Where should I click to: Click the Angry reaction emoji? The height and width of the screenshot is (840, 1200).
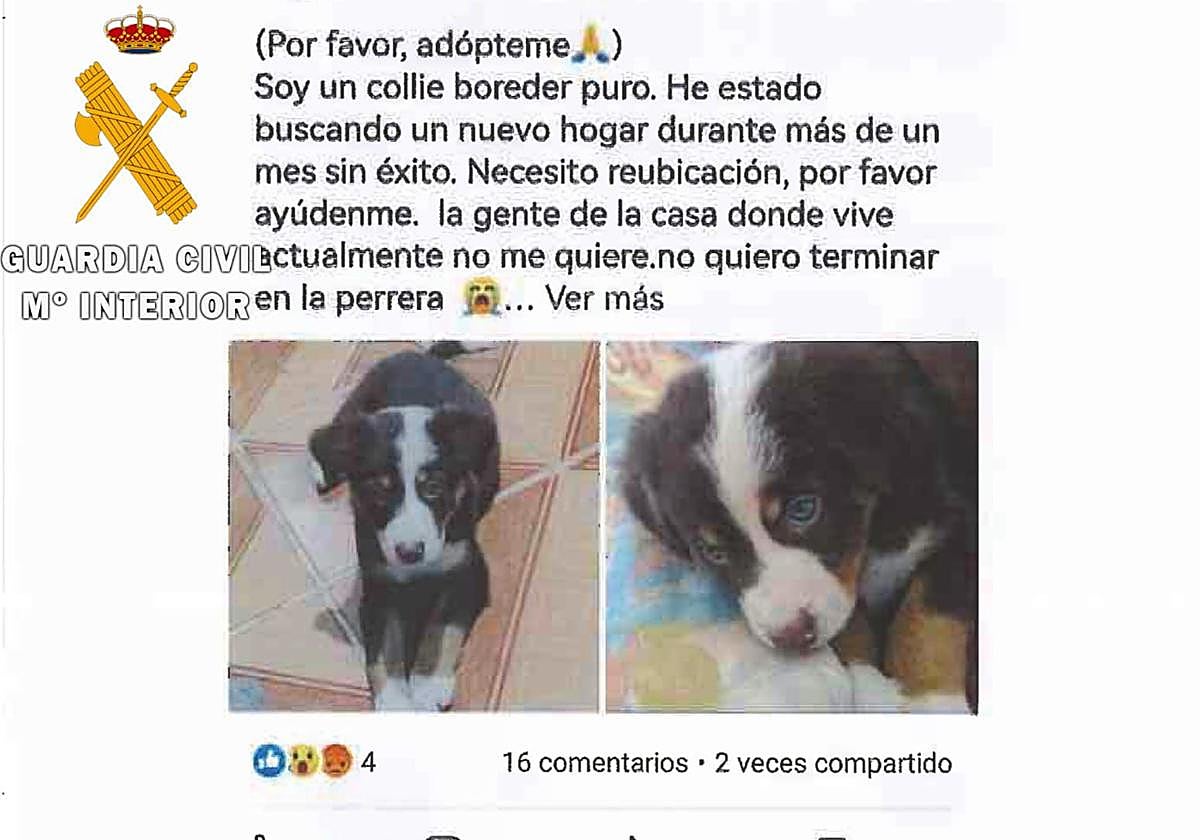[x=336, y=762]
